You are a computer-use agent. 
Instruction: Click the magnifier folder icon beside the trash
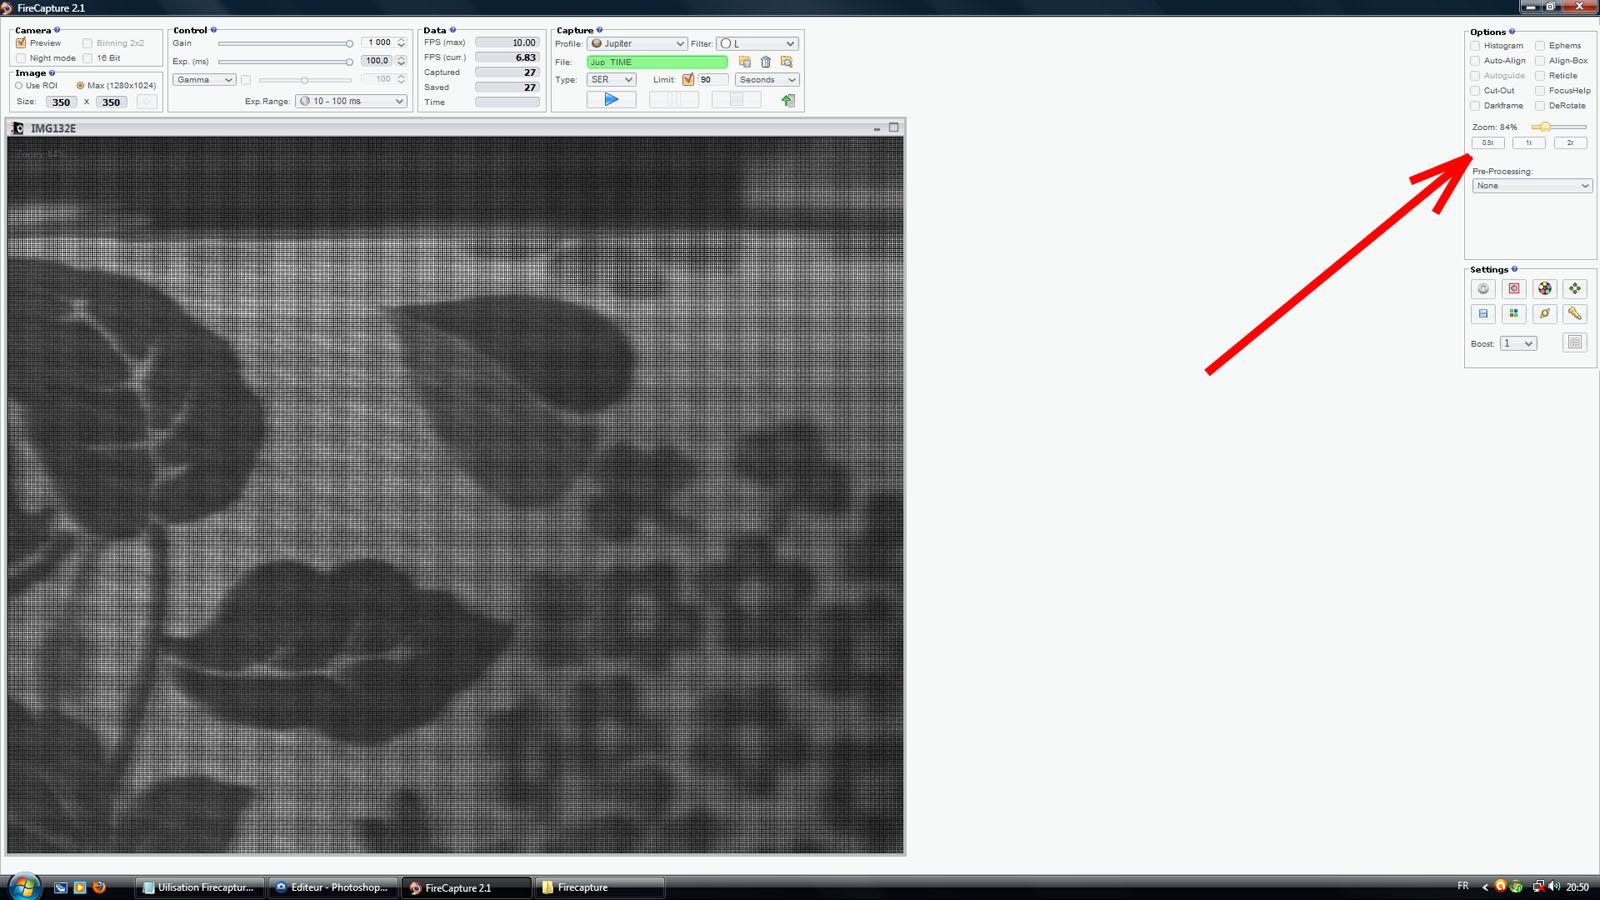click(787, 62)
